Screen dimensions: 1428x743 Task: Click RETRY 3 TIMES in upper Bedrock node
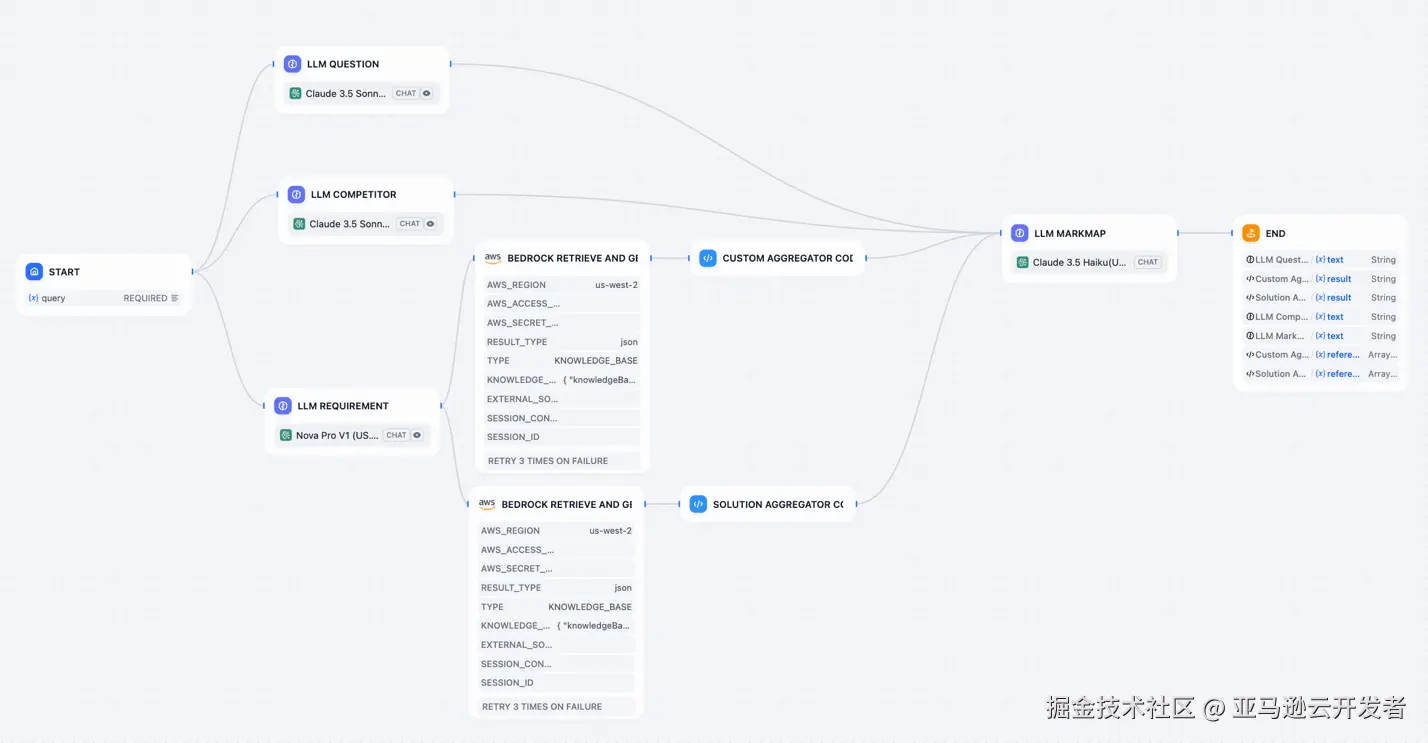561,461
